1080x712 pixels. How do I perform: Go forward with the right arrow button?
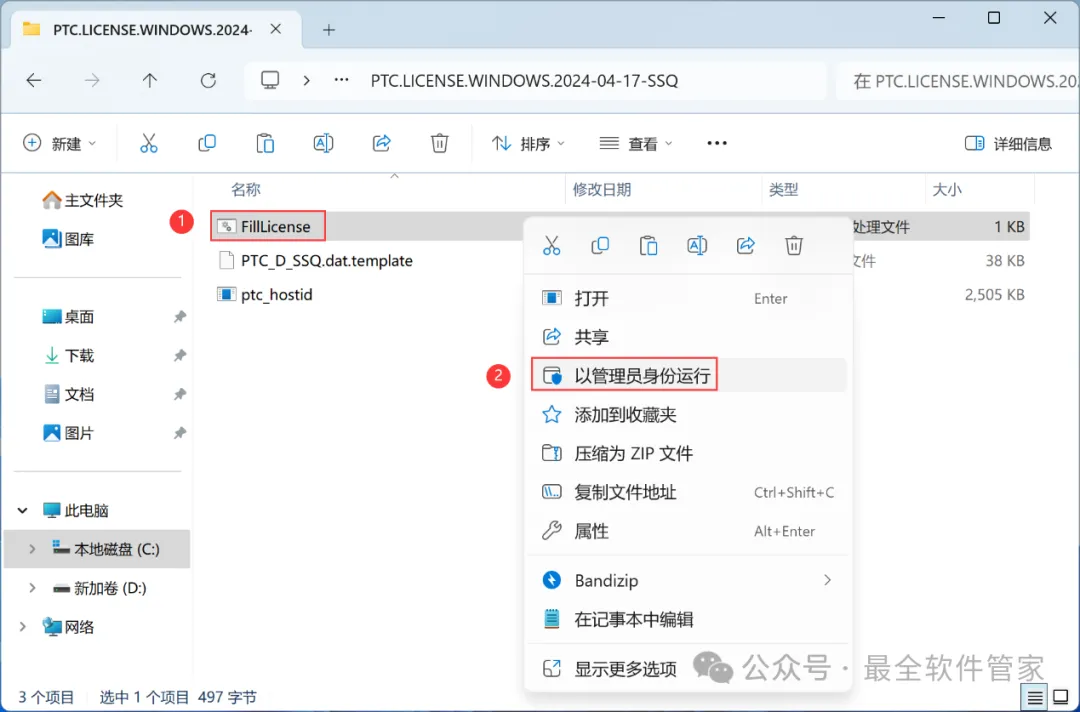pyautogui.click(x=92, y=81)
